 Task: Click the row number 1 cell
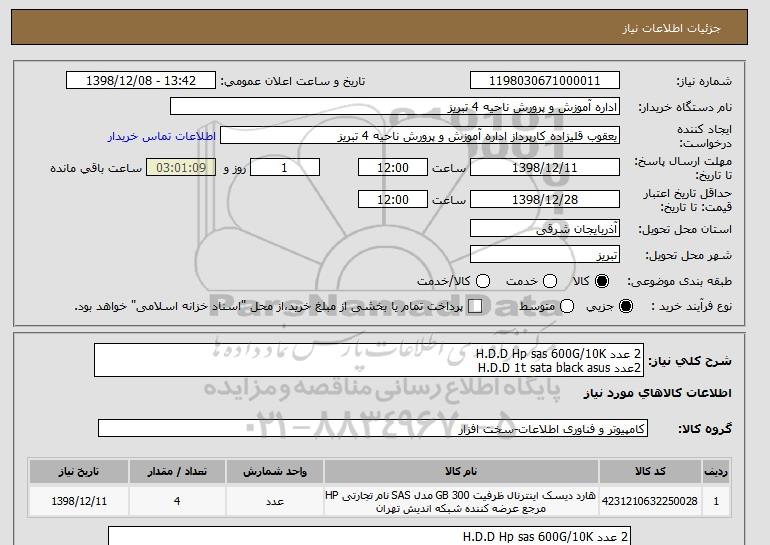click(716, 501)
